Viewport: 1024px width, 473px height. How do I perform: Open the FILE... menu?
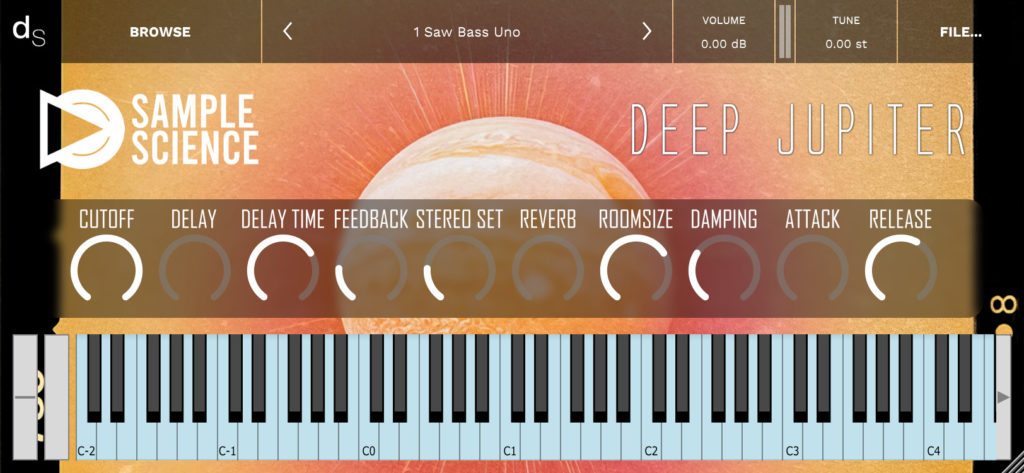961,32
